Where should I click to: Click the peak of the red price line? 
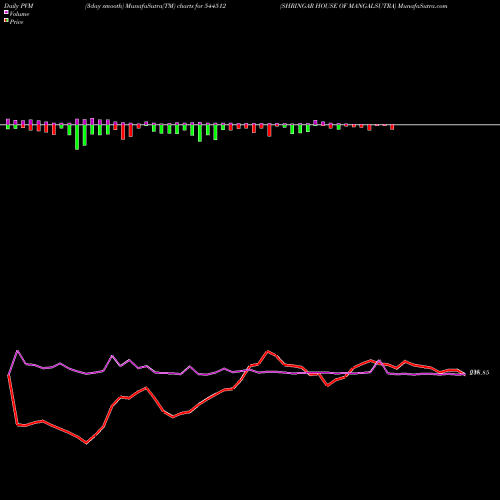pyautogui.click(x=268, y=351)
